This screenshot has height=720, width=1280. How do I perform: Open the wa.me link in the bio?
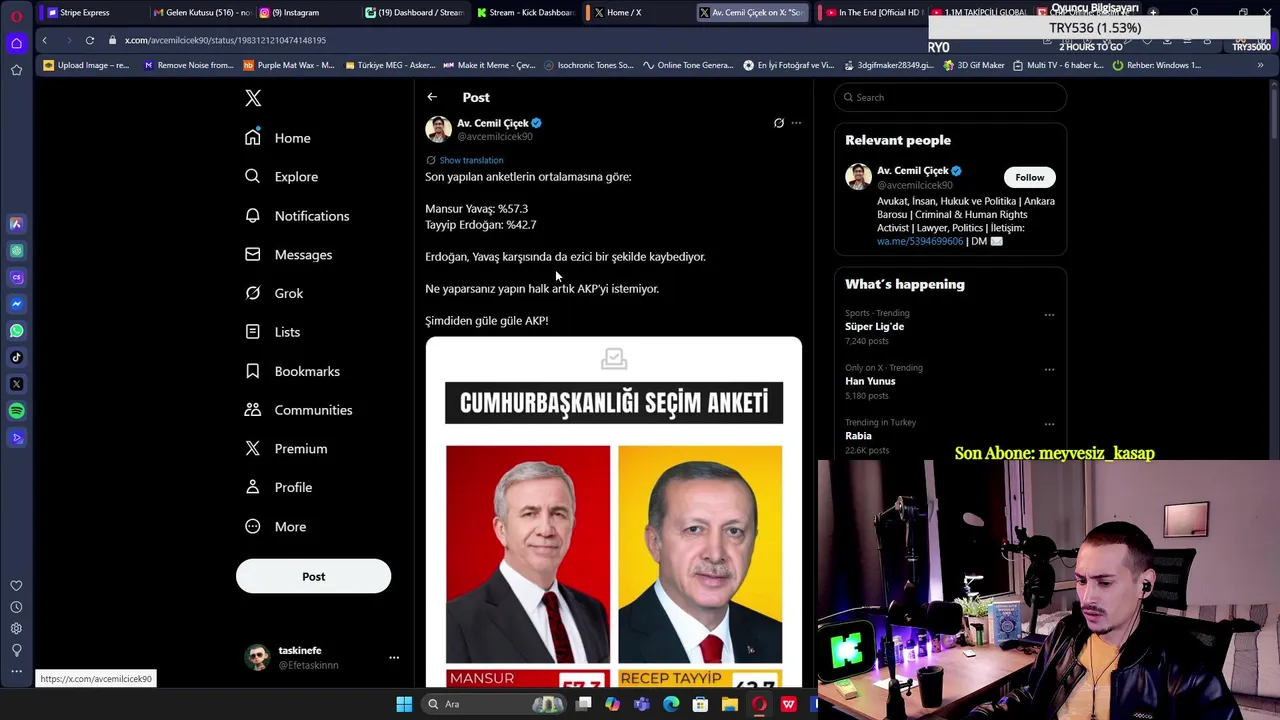[920, 241]
